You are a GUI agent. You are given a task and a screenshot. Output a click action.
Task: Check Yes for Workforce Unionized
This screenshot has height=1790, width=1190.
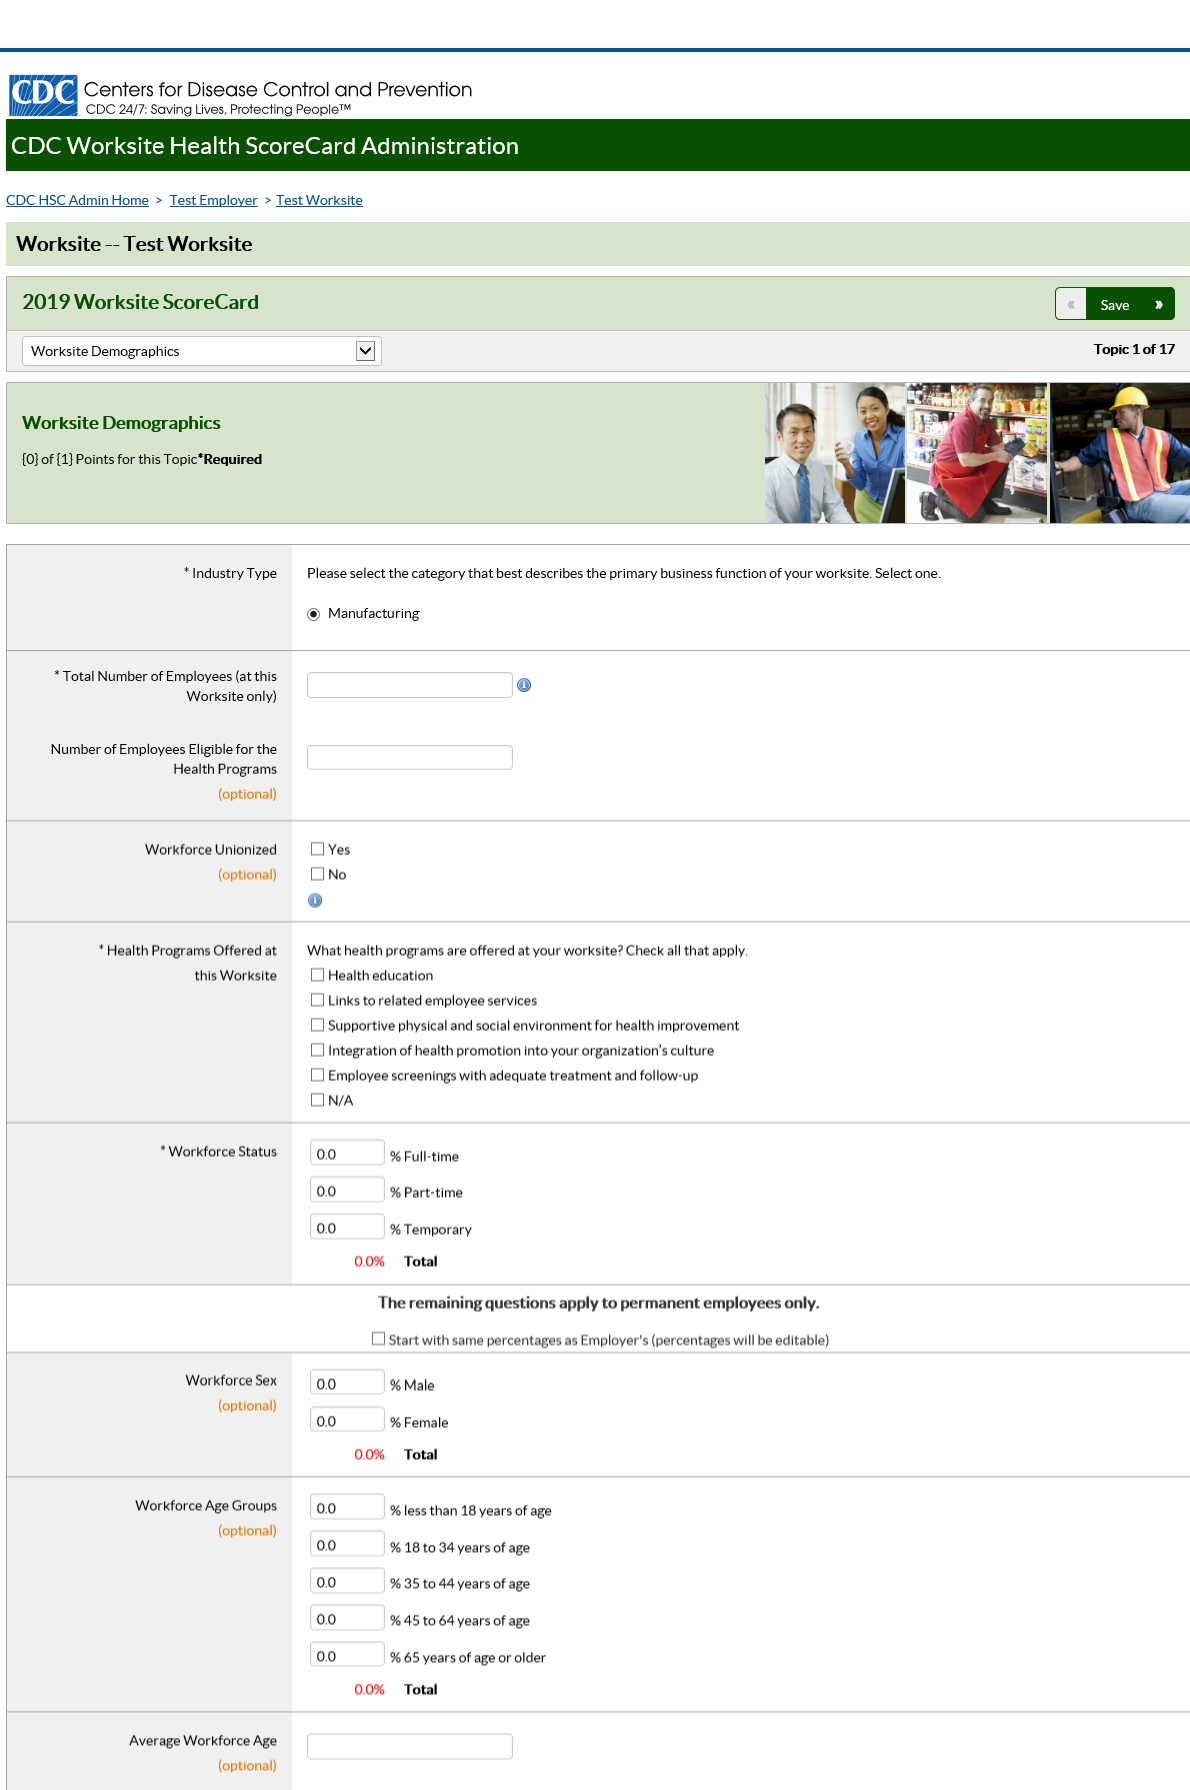coord(317,849)
